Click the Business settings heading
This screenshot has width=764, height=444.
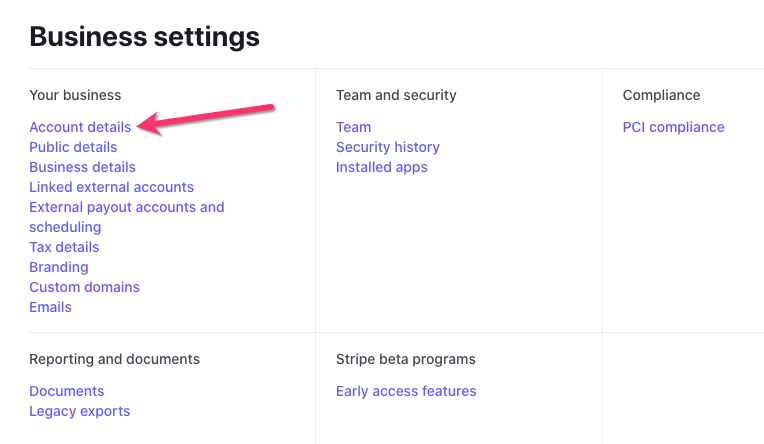144,37
